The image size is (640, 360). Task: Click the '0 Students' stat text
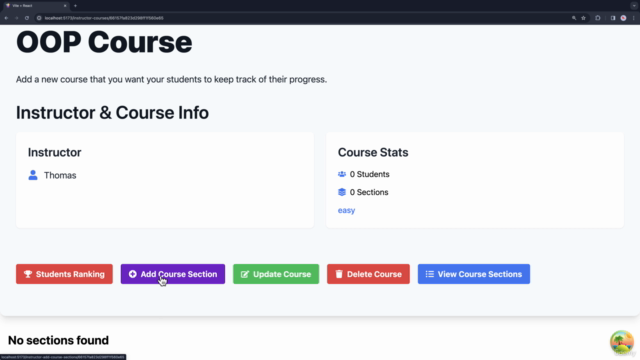369,174
